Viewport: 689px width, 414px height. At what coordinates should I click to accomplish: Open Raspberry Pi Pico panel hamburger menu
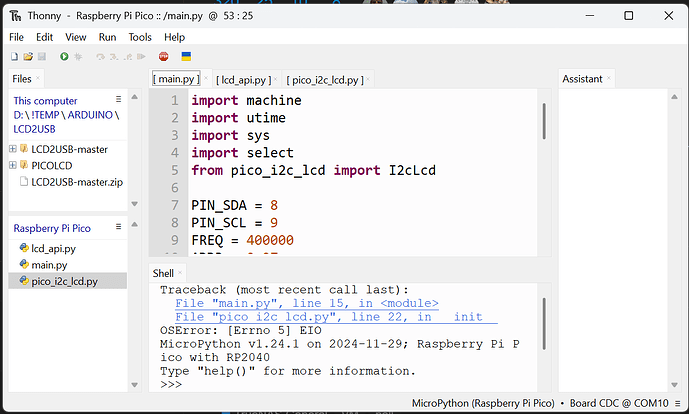(x=118, y=227)
